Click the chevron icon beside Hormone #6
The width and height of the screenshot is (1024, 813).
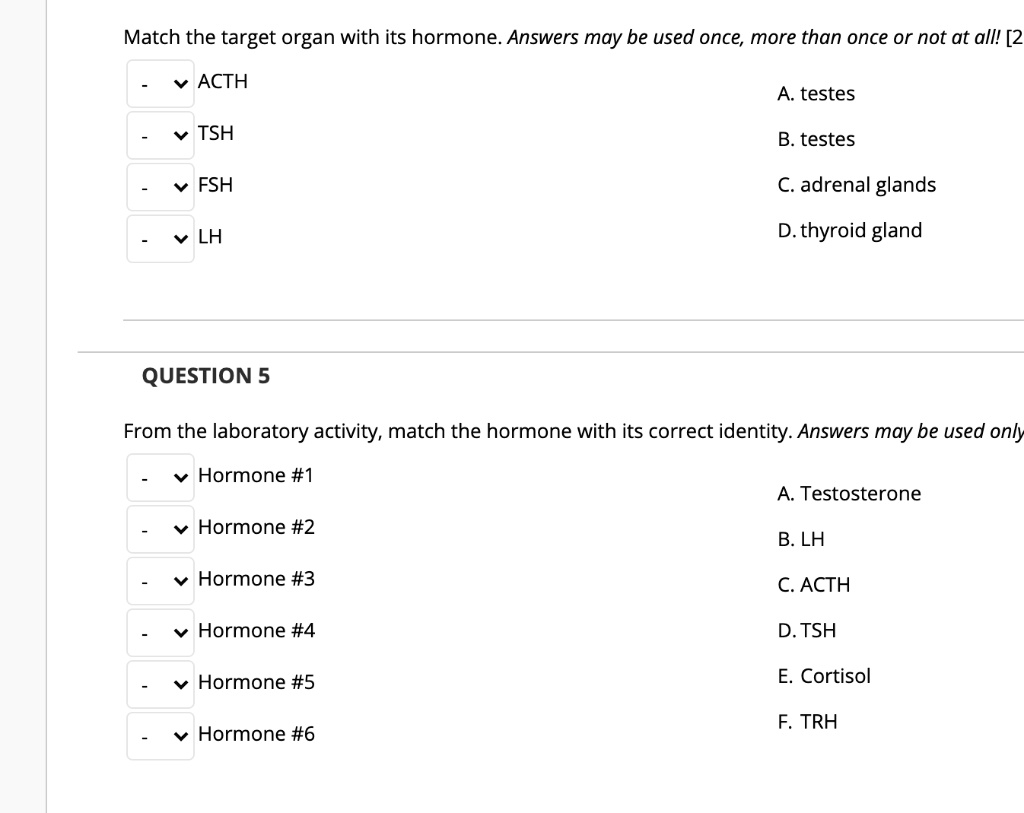(180, 735)
